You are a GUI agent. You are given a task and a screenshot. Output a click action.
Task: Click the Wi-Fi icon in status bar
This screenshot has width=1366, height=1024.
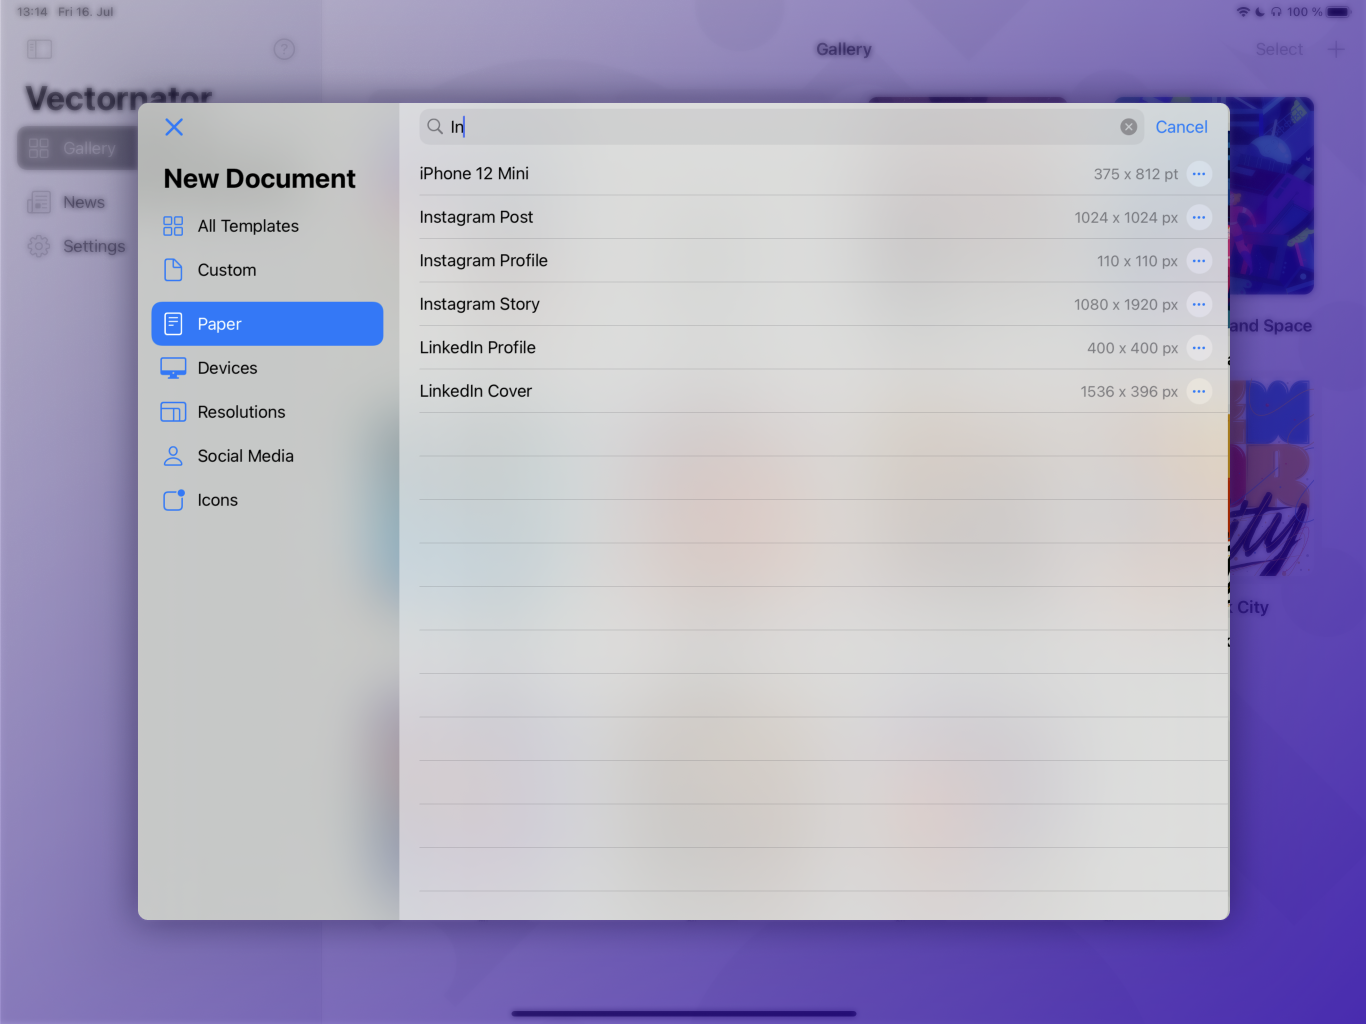pos(1243,12)
